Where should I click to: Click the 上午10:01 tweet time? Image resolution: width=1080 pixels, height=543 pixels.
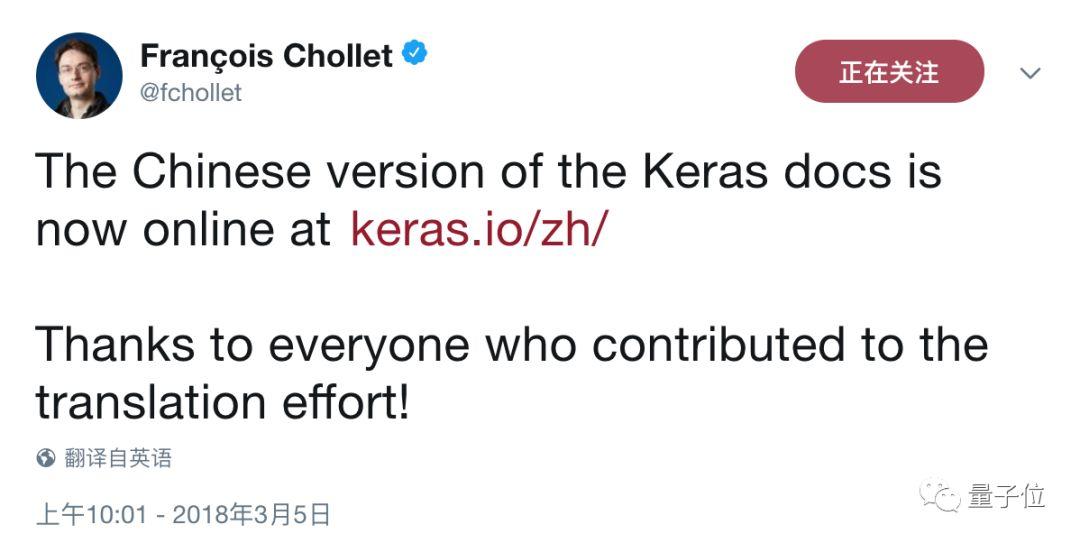[x=92, y=515]
